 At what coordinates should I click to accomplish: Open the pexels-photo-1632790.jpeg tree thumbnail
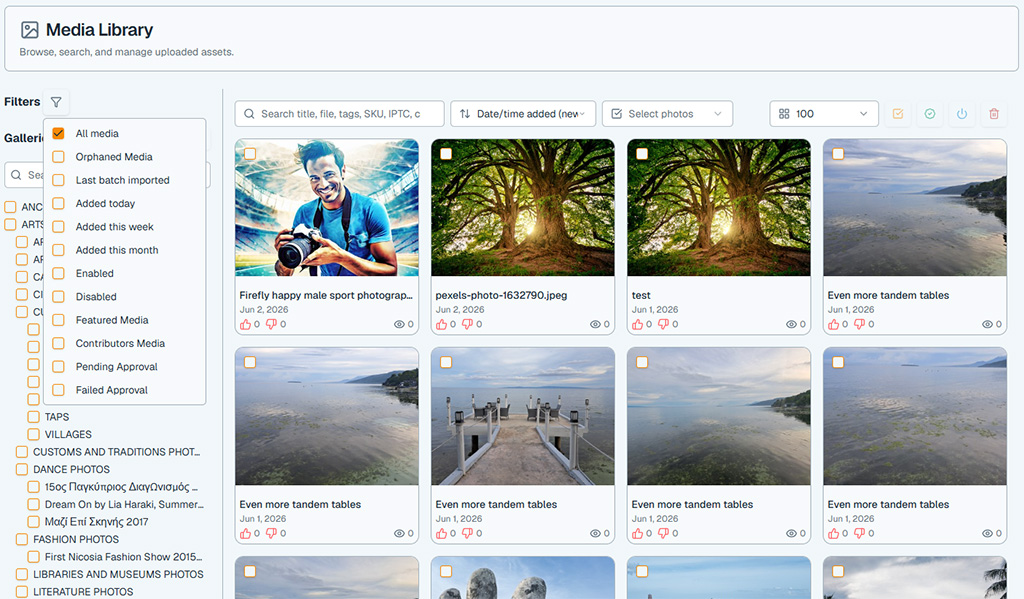point(522,208)
